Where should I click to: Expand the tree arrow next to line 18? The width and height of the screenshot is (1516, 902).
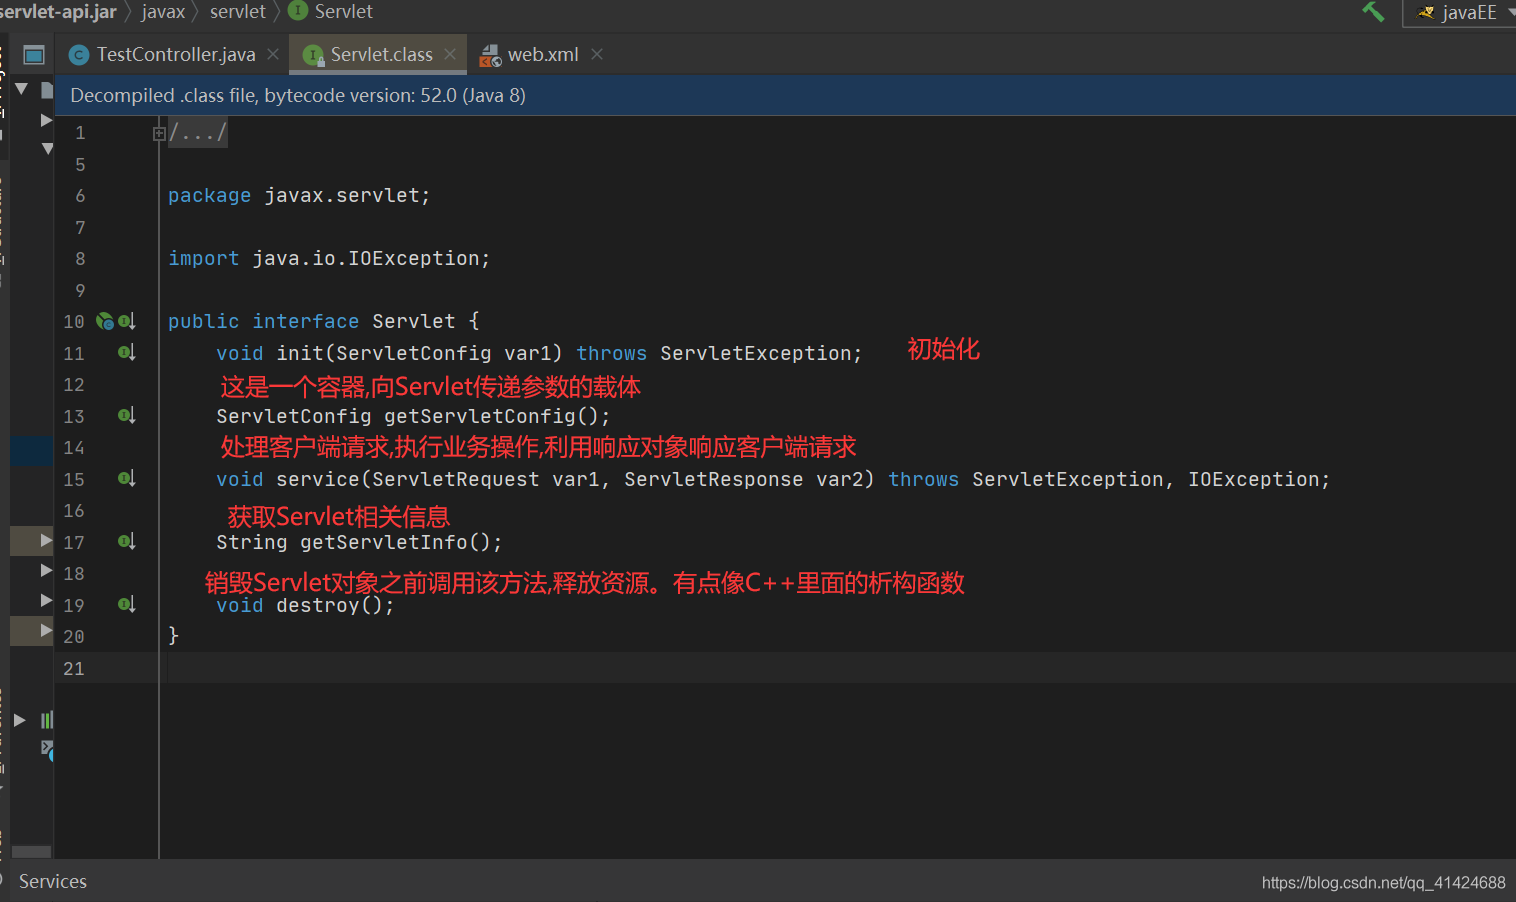click(x=46, y=571)
